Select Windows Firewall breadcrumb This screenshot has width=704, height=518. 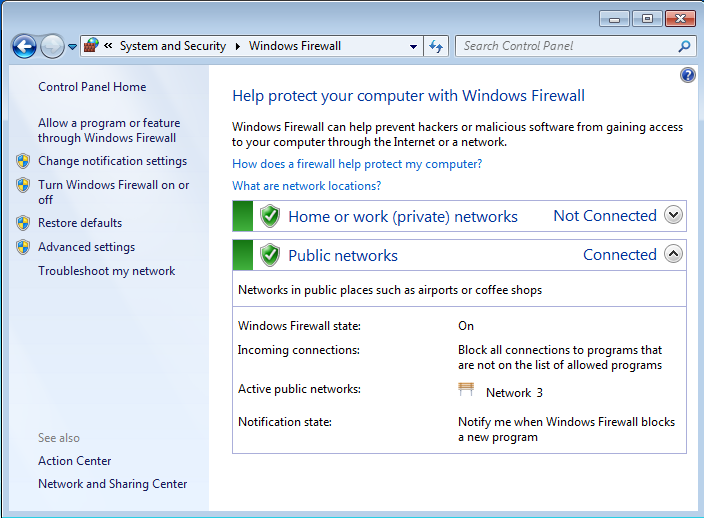[295, 46]
